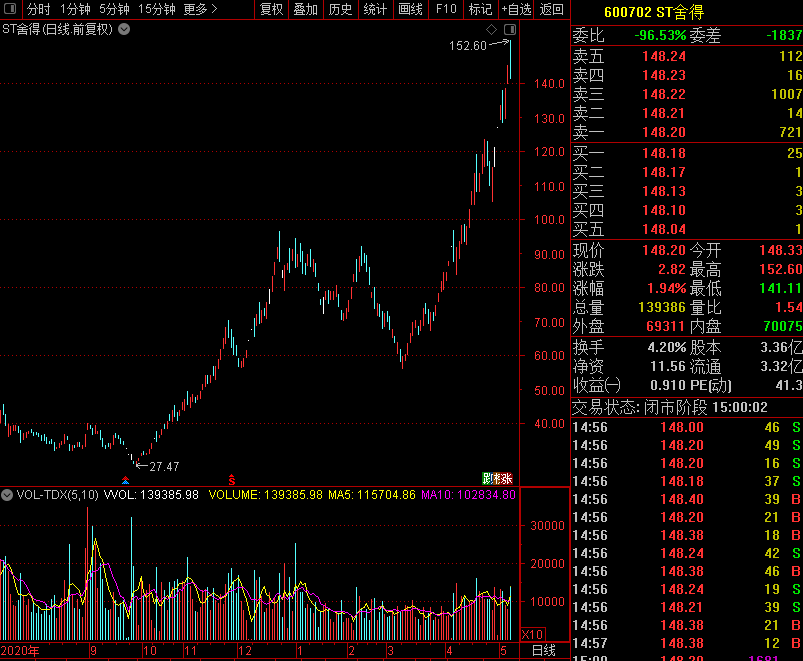Click the X10 volume scale indicator
The width and height of the screenshot is (803, 661).
click(x=534, y=634)
